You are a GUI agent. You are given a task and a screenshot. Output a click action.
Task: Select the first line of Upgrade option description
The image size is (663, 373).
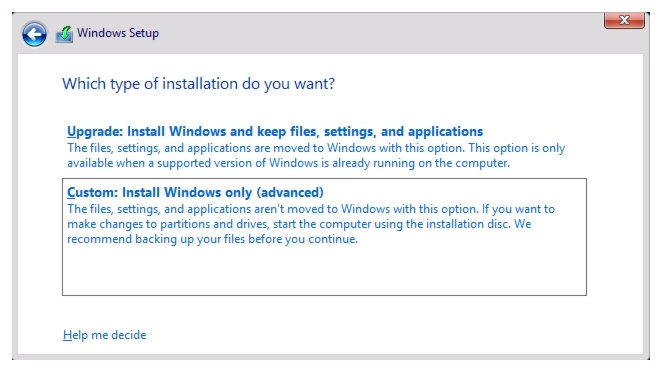316,148
